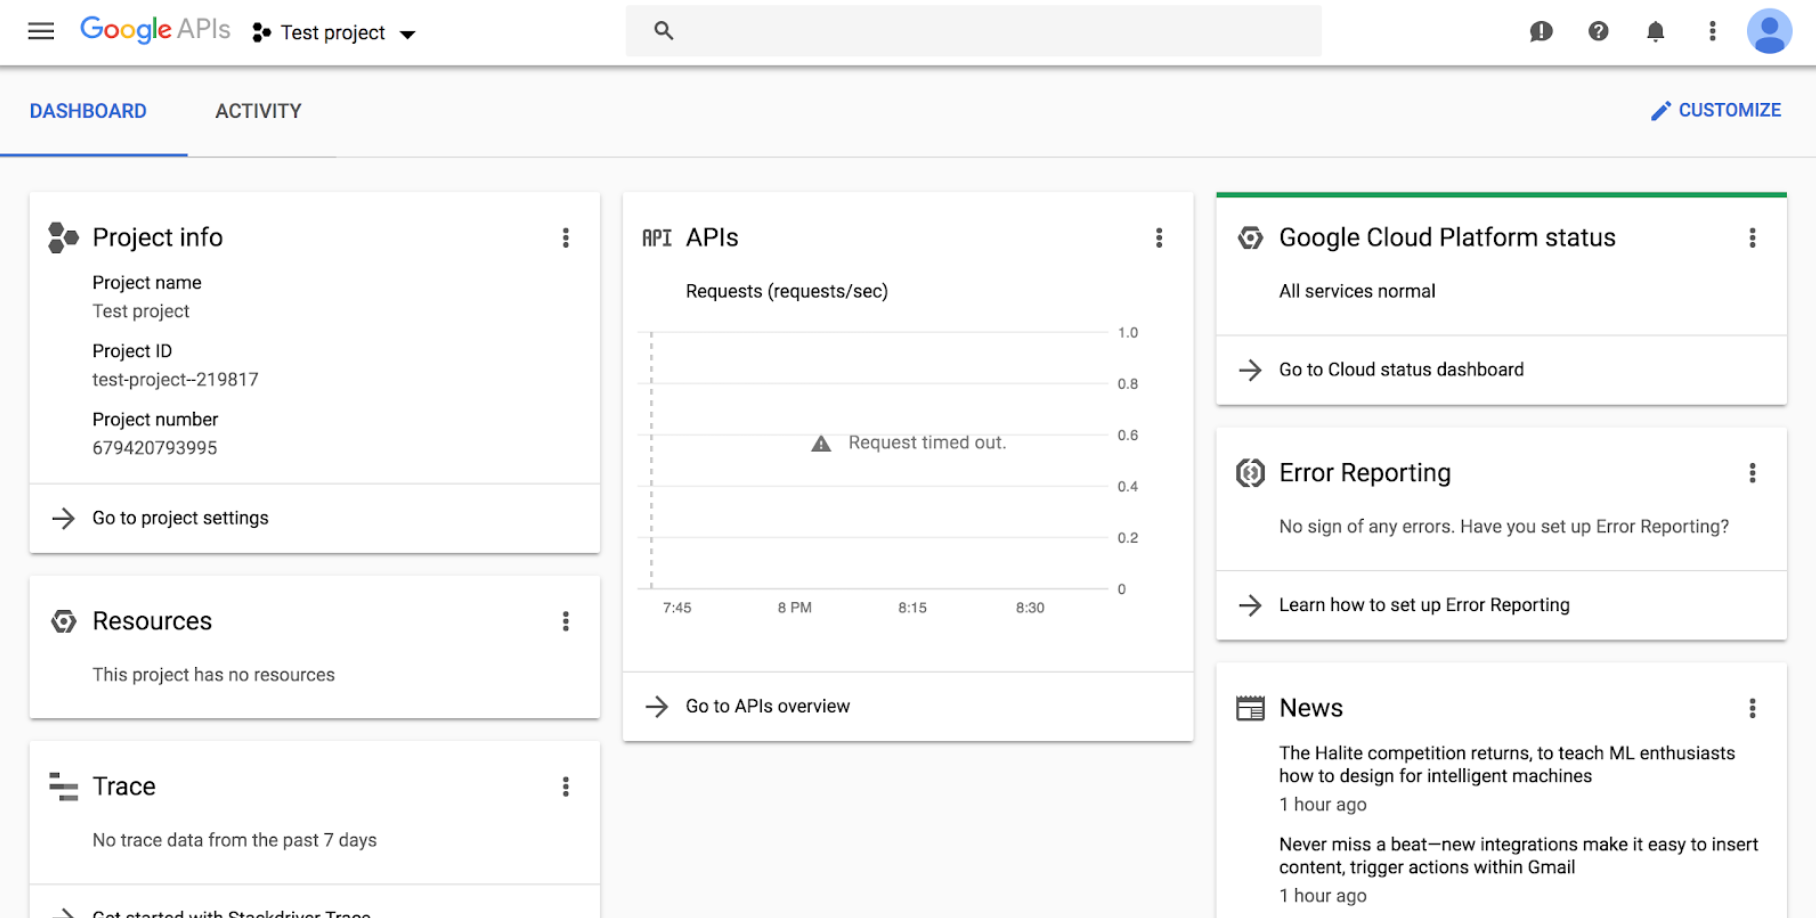
Task: Click the search magnifier icon
Action: point(664,31)
